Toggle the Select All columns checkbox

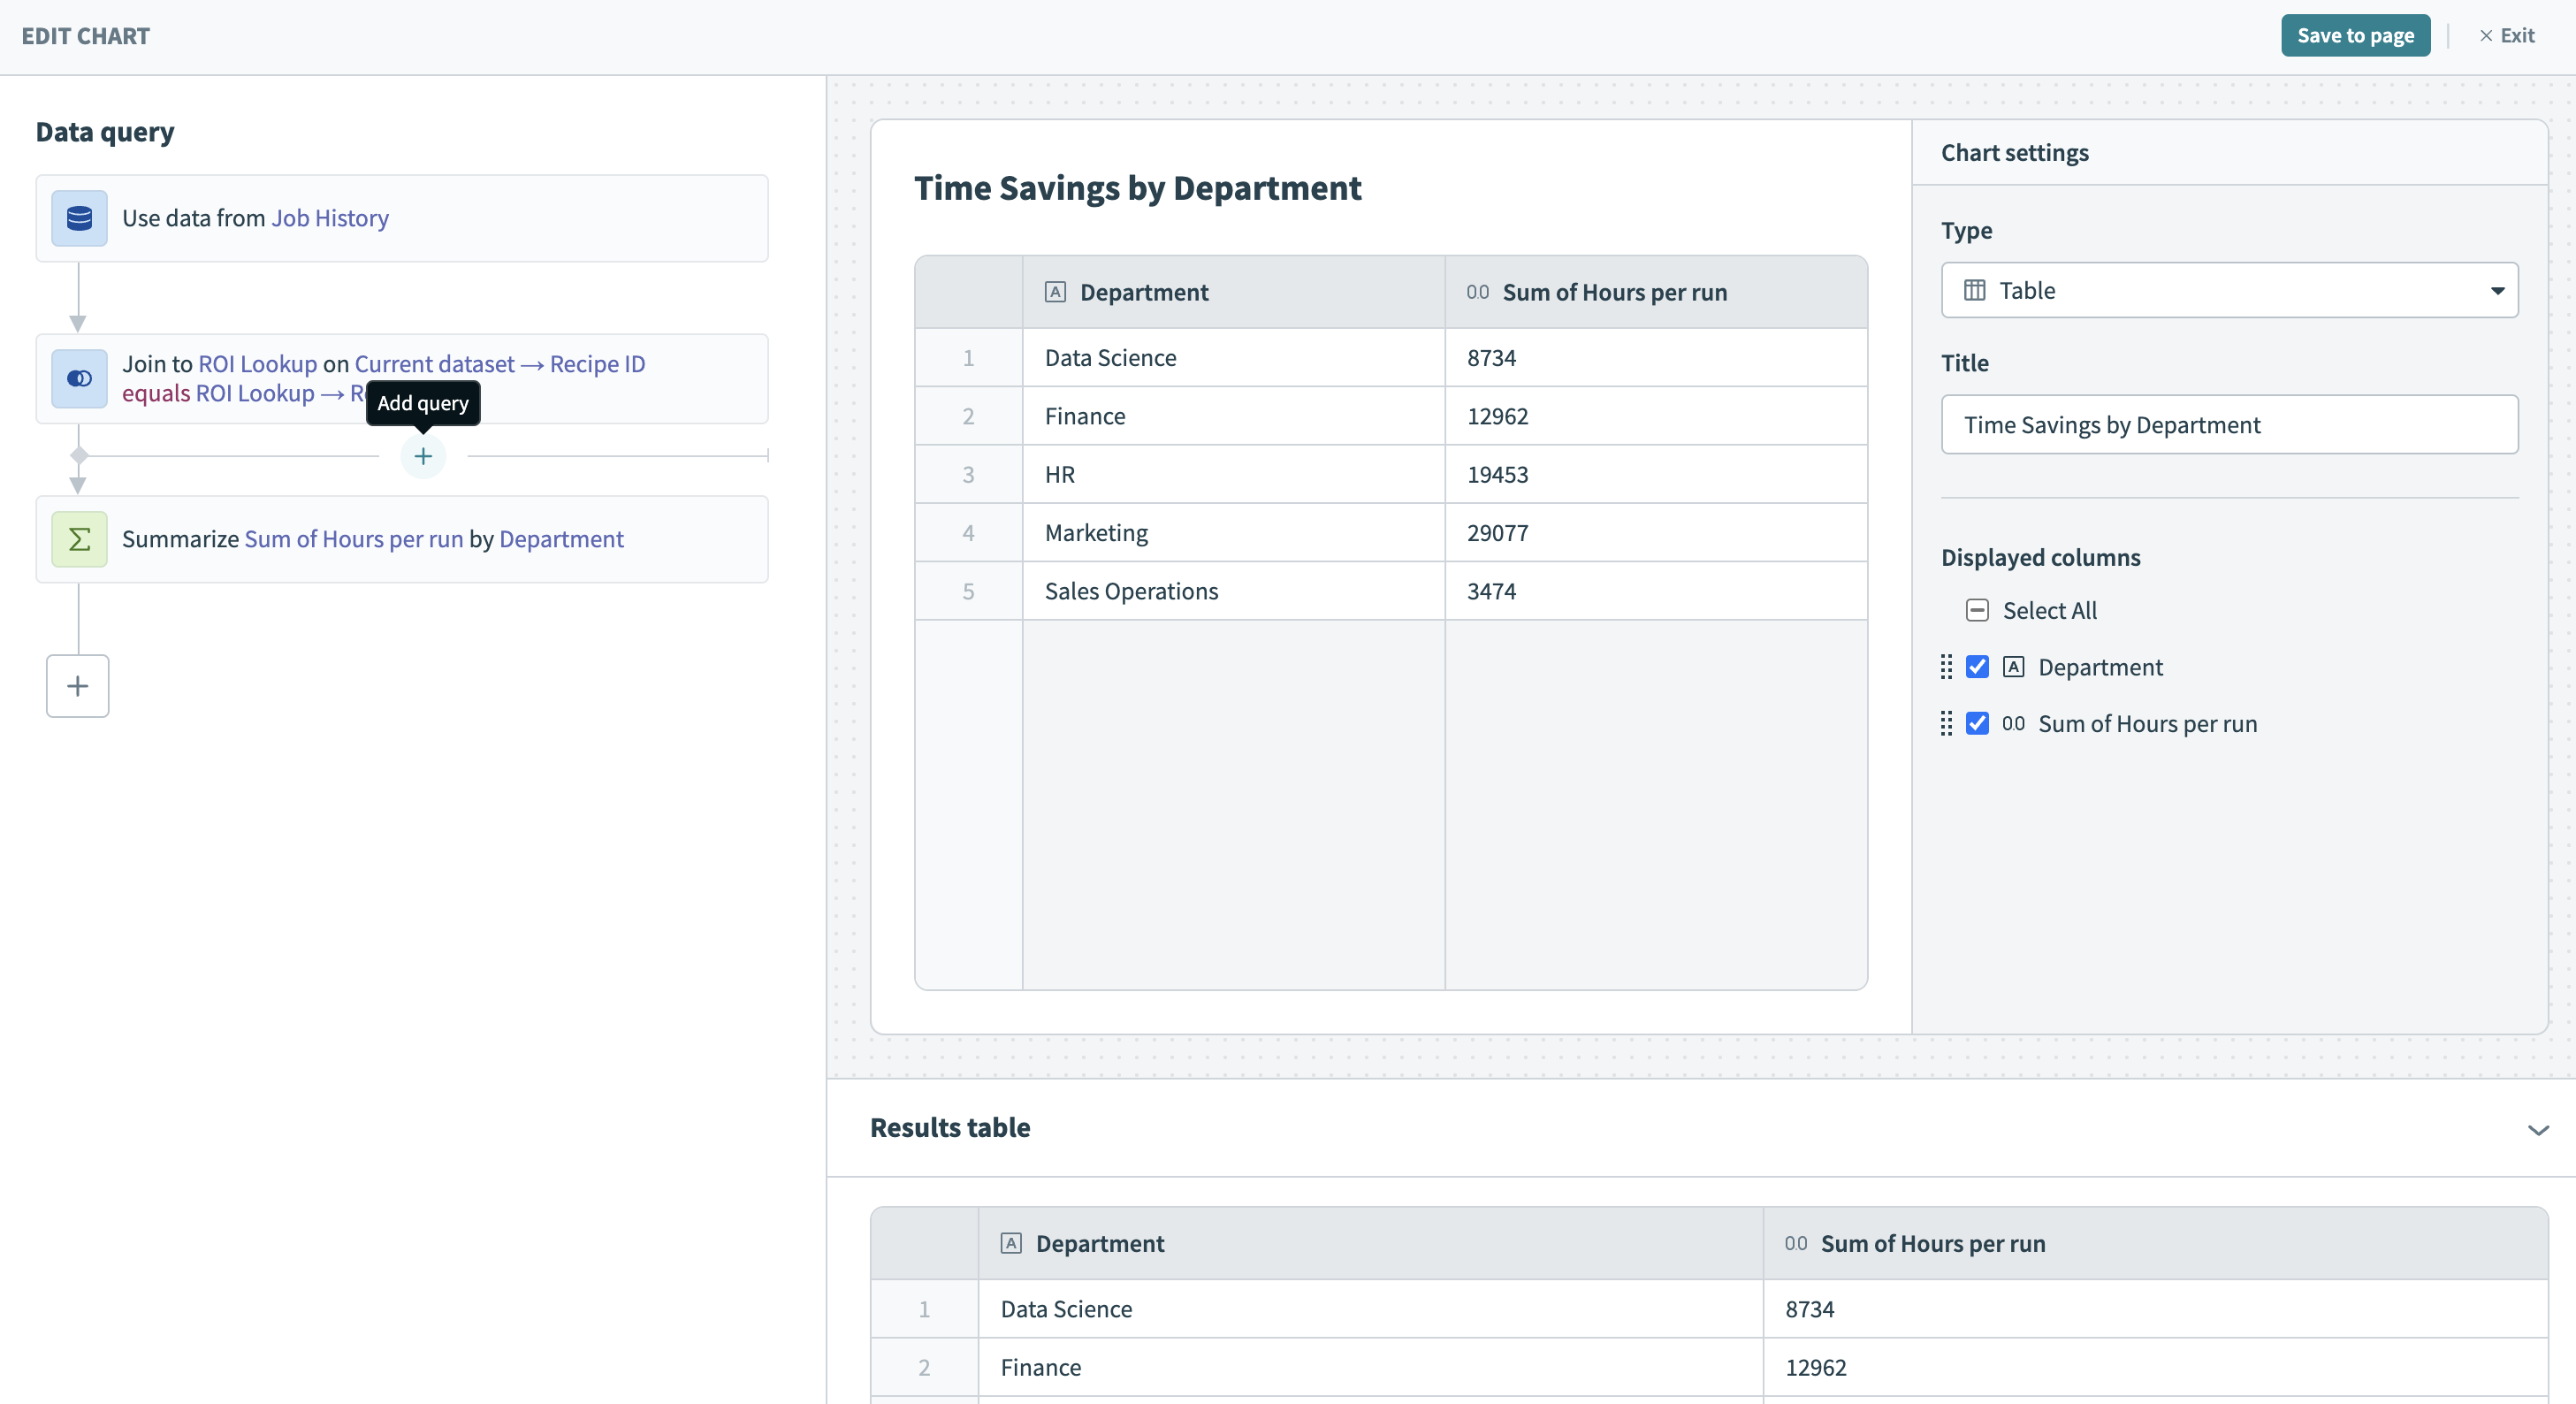pos(1977,610)
